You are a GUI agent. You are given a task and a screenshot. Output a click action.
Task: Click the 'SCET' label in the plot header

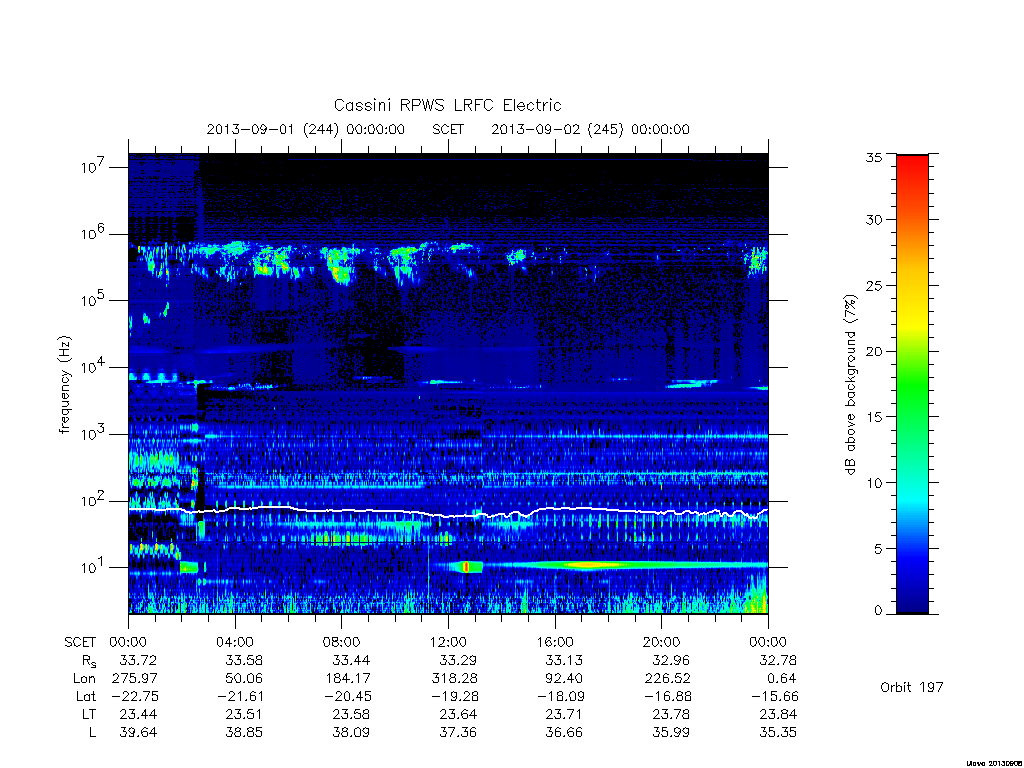[448, 129]
